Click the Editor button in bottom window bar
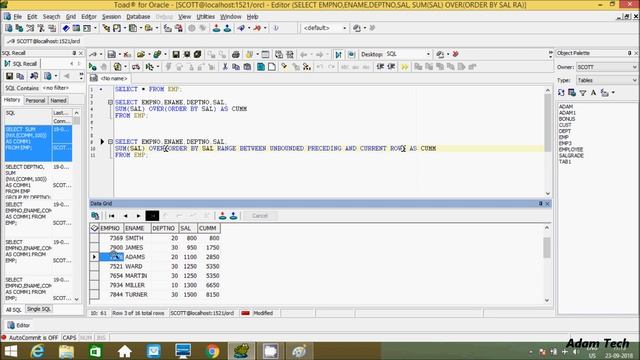640x360 pixels. pyautogui.click(x=19, y=325)
